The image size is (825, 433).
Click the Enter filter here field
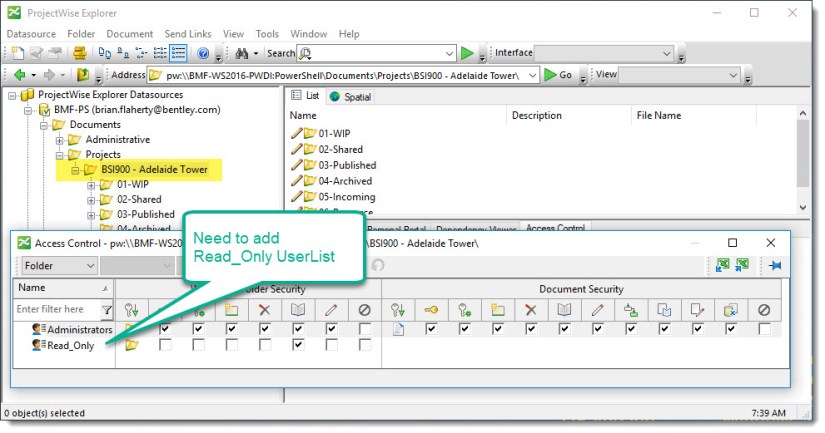tap(56, 309)
